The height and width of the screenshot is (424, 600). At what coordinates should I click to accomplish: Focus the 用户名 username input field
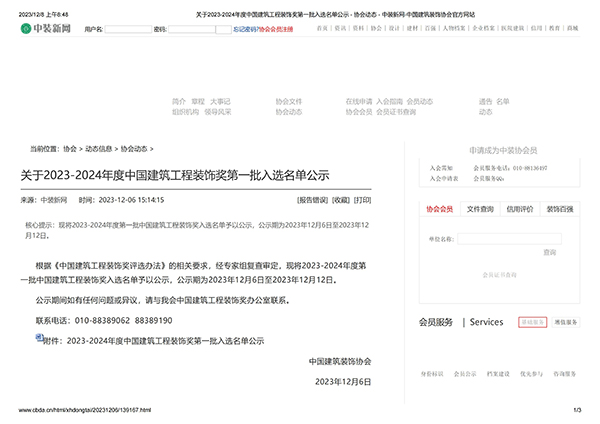[x=136, y=30]
